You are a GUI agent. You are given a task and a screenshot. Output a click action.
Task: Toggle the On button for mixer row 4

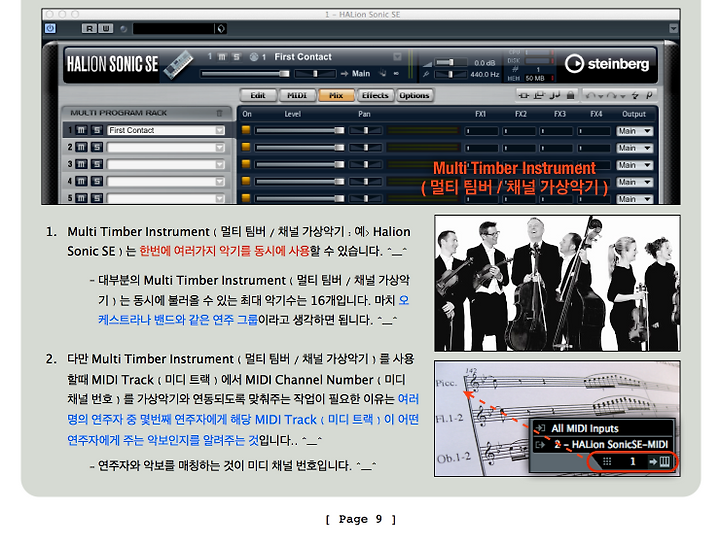click(x=246, y=181)
